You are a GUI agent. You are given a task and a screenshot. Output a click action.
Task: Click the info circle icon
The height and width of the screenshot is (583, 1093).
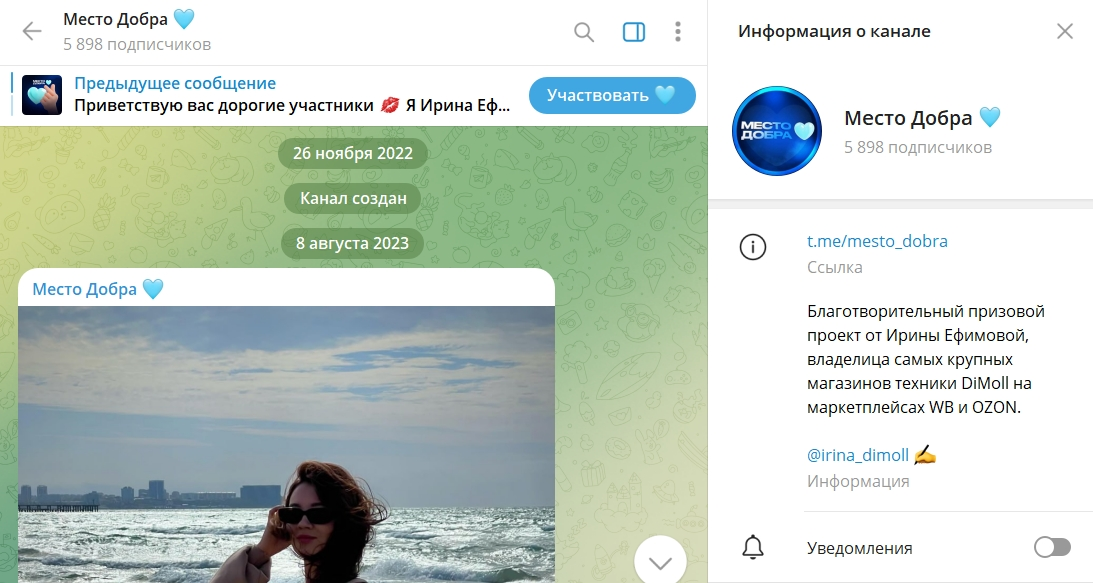(x=753, y=247)
